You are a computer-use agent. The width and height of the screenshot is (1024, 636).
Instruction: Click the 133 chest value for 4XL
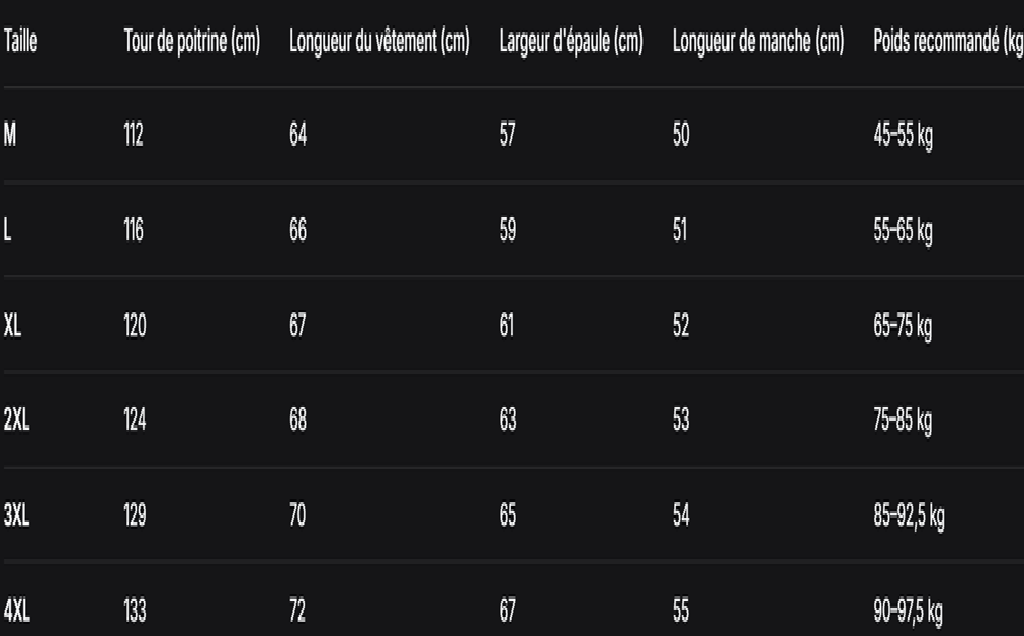tap(135, 611)
